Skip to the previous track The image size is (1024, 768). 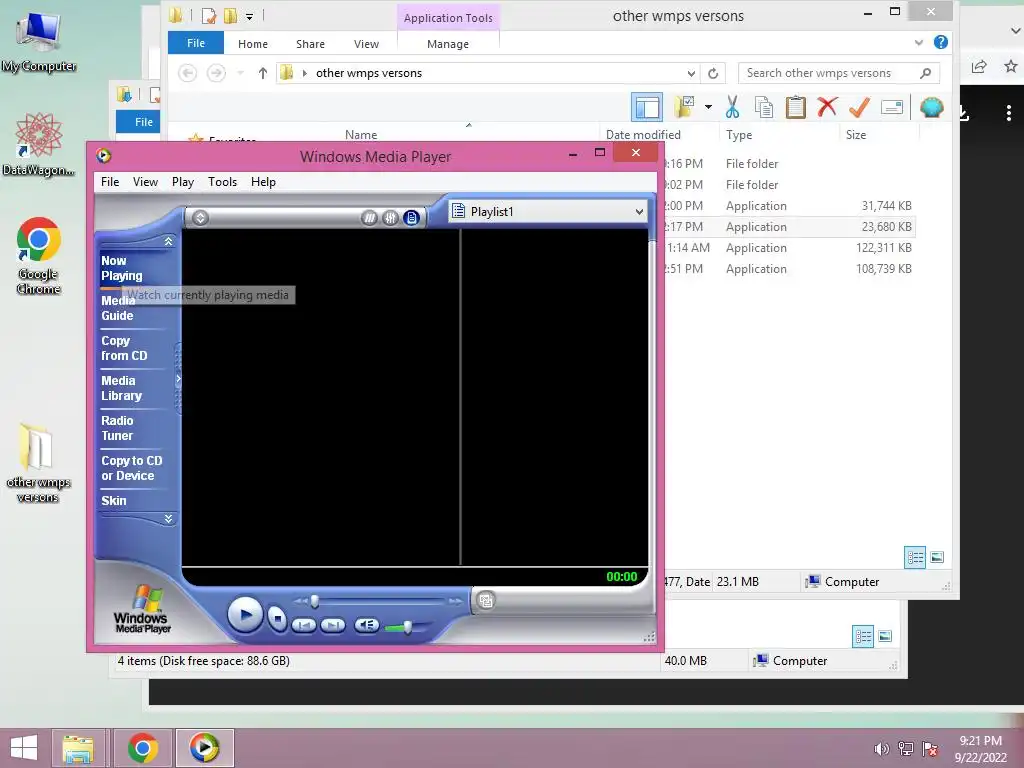304,626
